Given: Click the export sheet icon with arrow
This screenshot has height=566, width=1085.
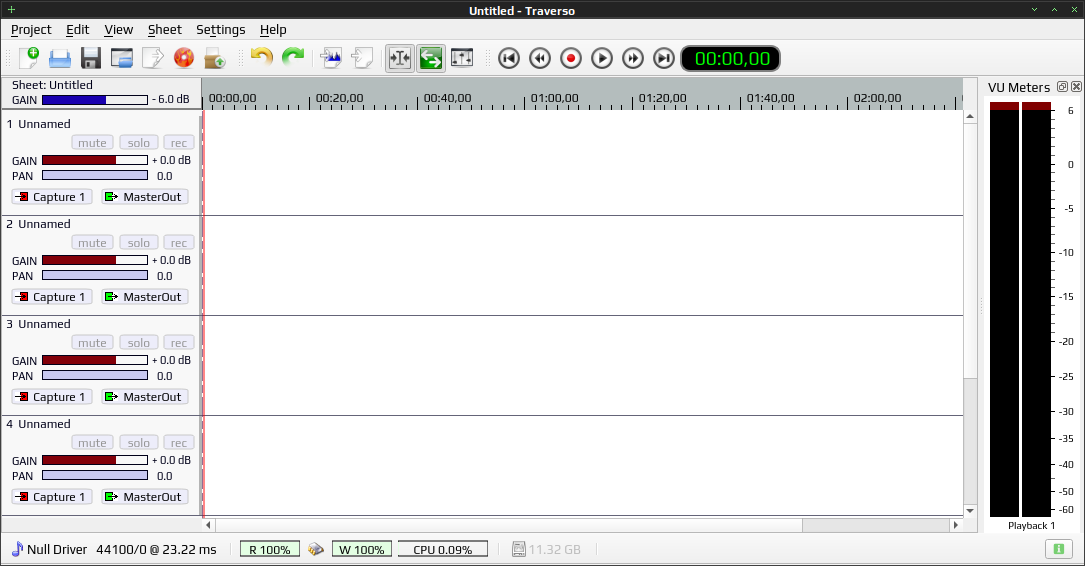Looking at the screenshot, I should click(x=153, y=58).
